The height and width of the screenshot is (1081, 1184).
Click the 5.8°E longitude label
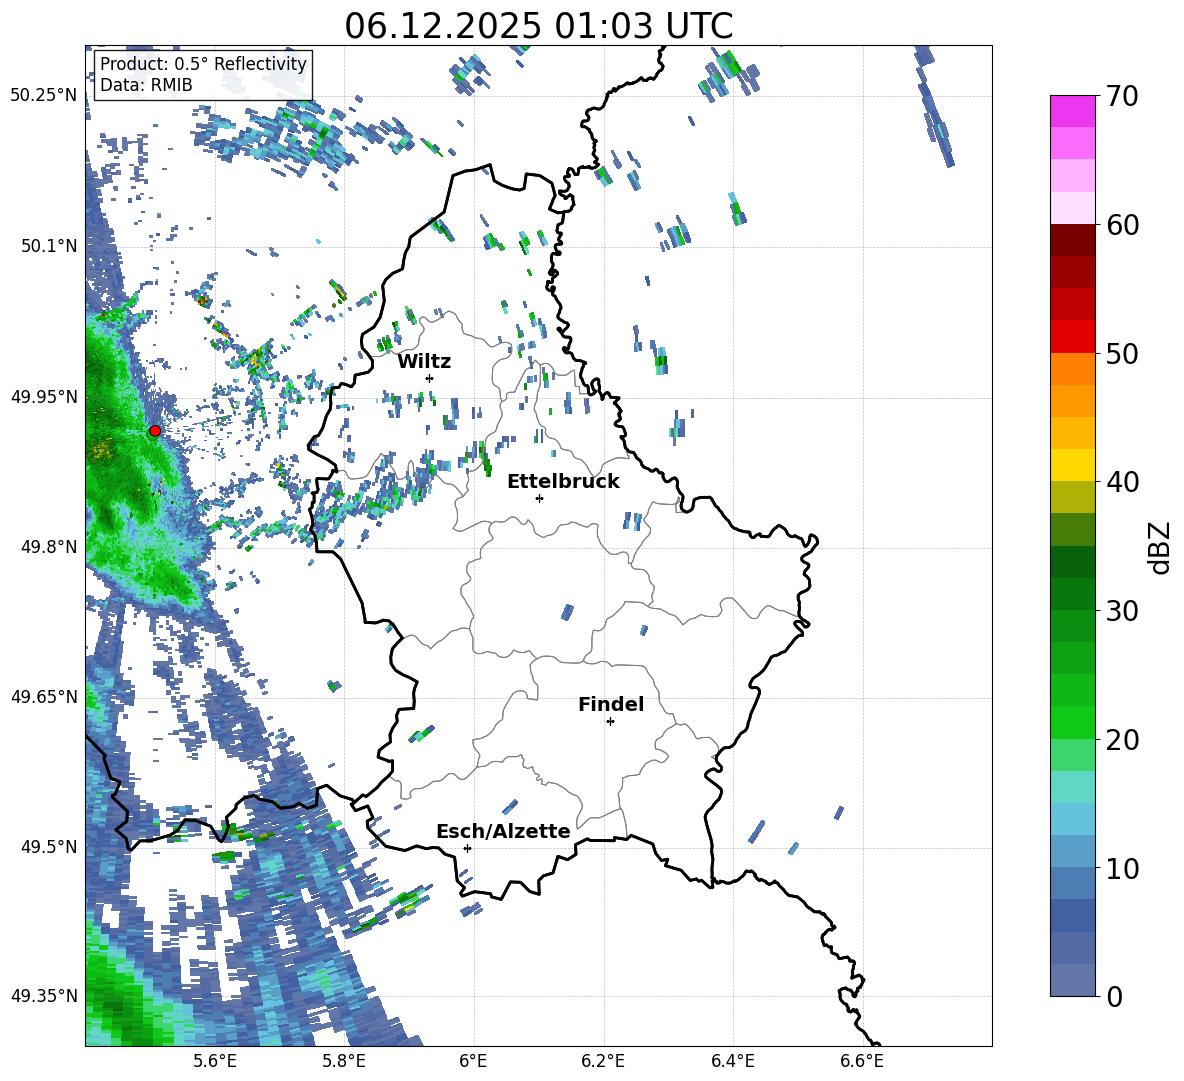344,1061
